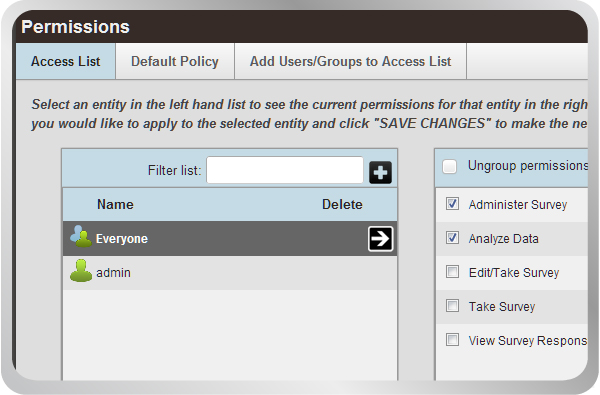This screenshot has width=600, height=395.
Task: Open Add Users/Groups to Access List tab
Action: (x=351, y=61)
